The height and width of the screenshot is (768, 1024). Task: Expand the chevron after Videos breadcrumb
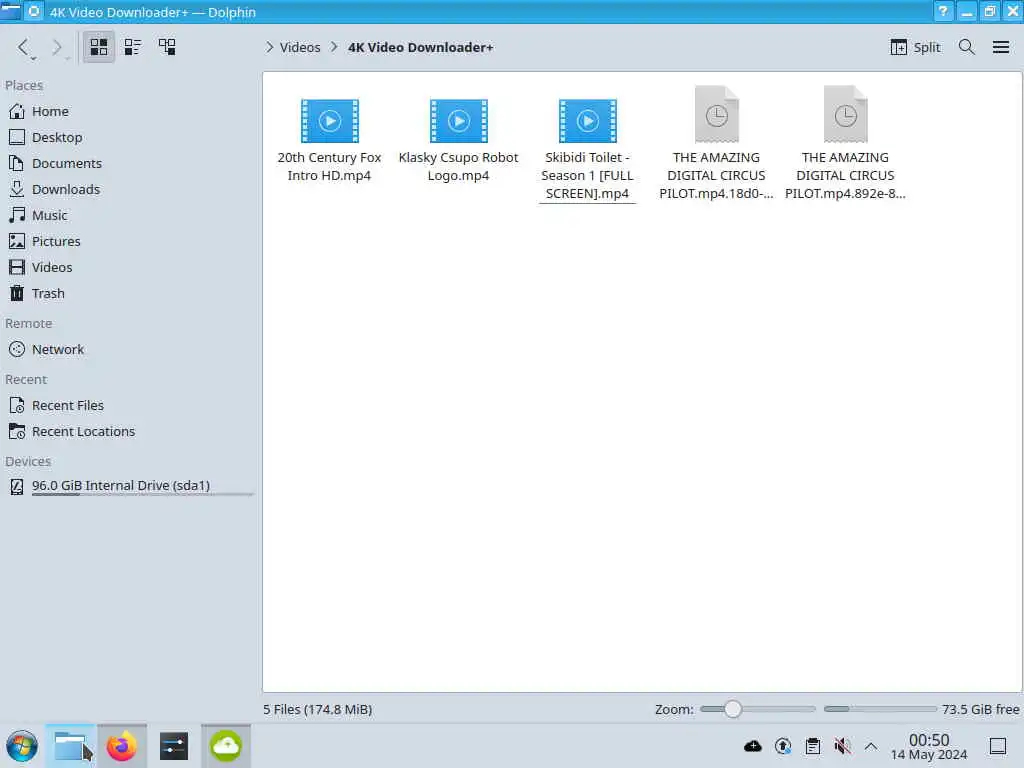(334, 48)
